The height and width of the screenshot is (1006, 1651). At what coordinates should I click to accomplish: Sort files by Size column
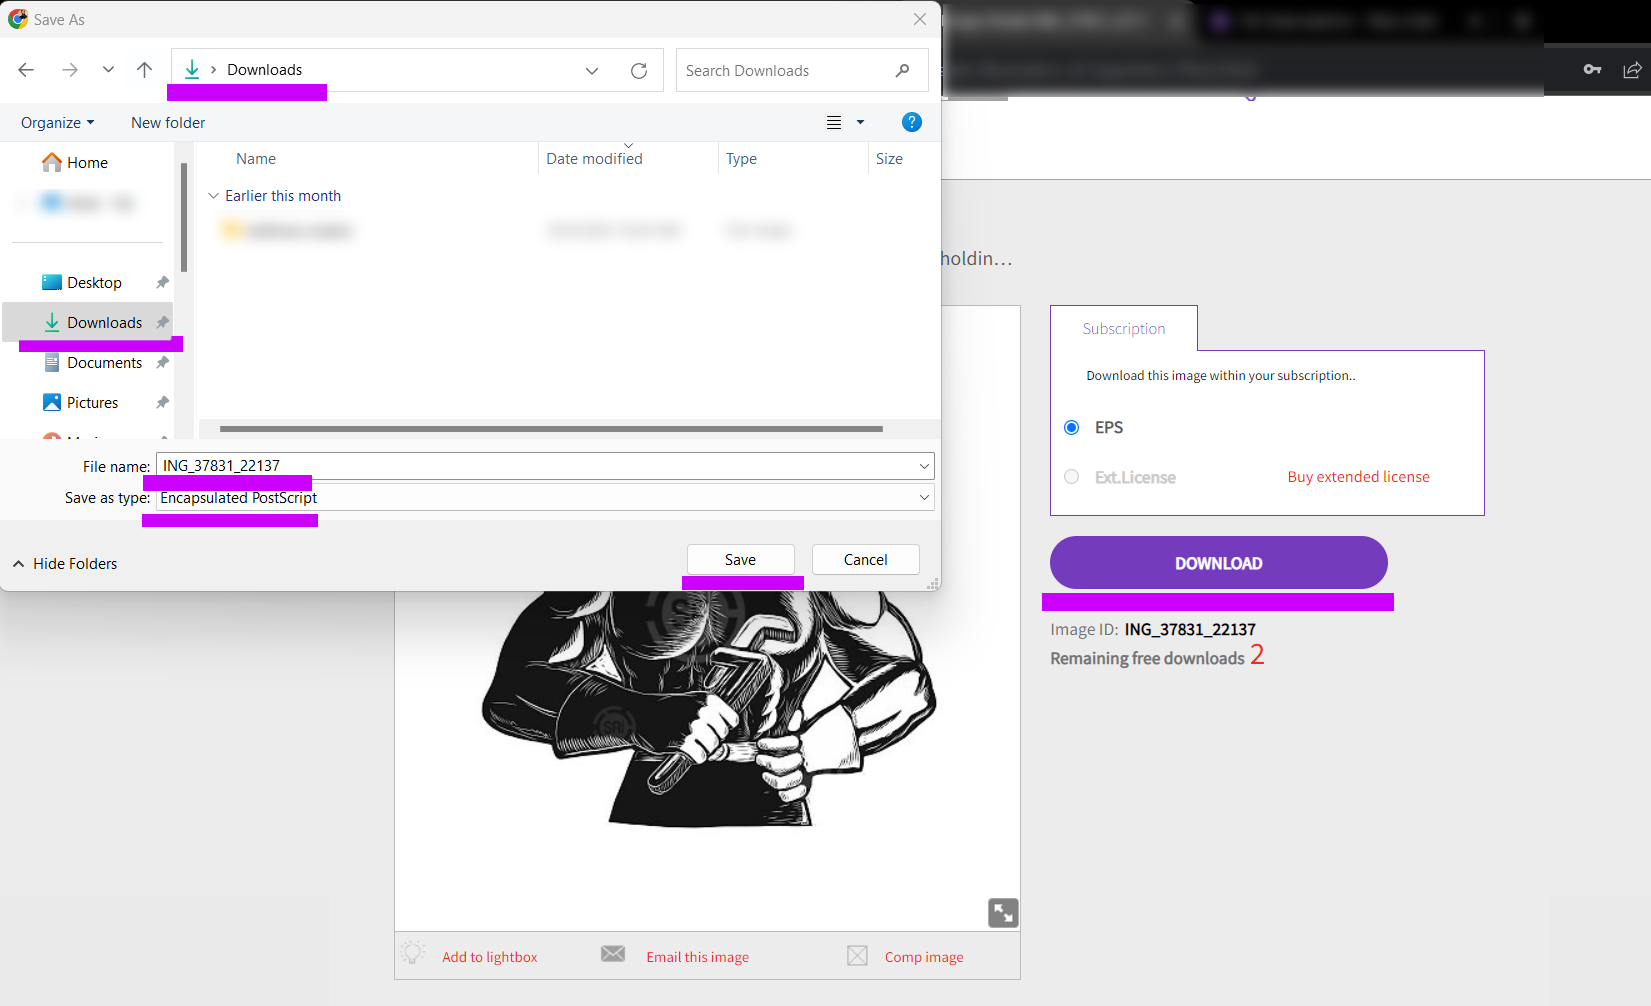click(889, 159)
